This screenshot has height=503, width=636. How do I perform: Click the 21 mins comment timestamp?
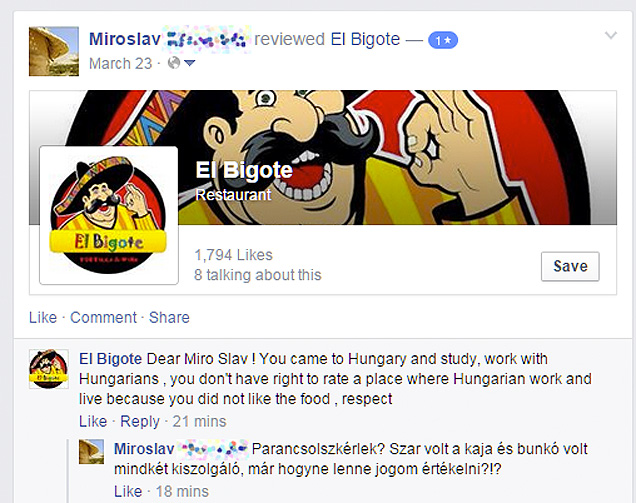tap(199, 421)
